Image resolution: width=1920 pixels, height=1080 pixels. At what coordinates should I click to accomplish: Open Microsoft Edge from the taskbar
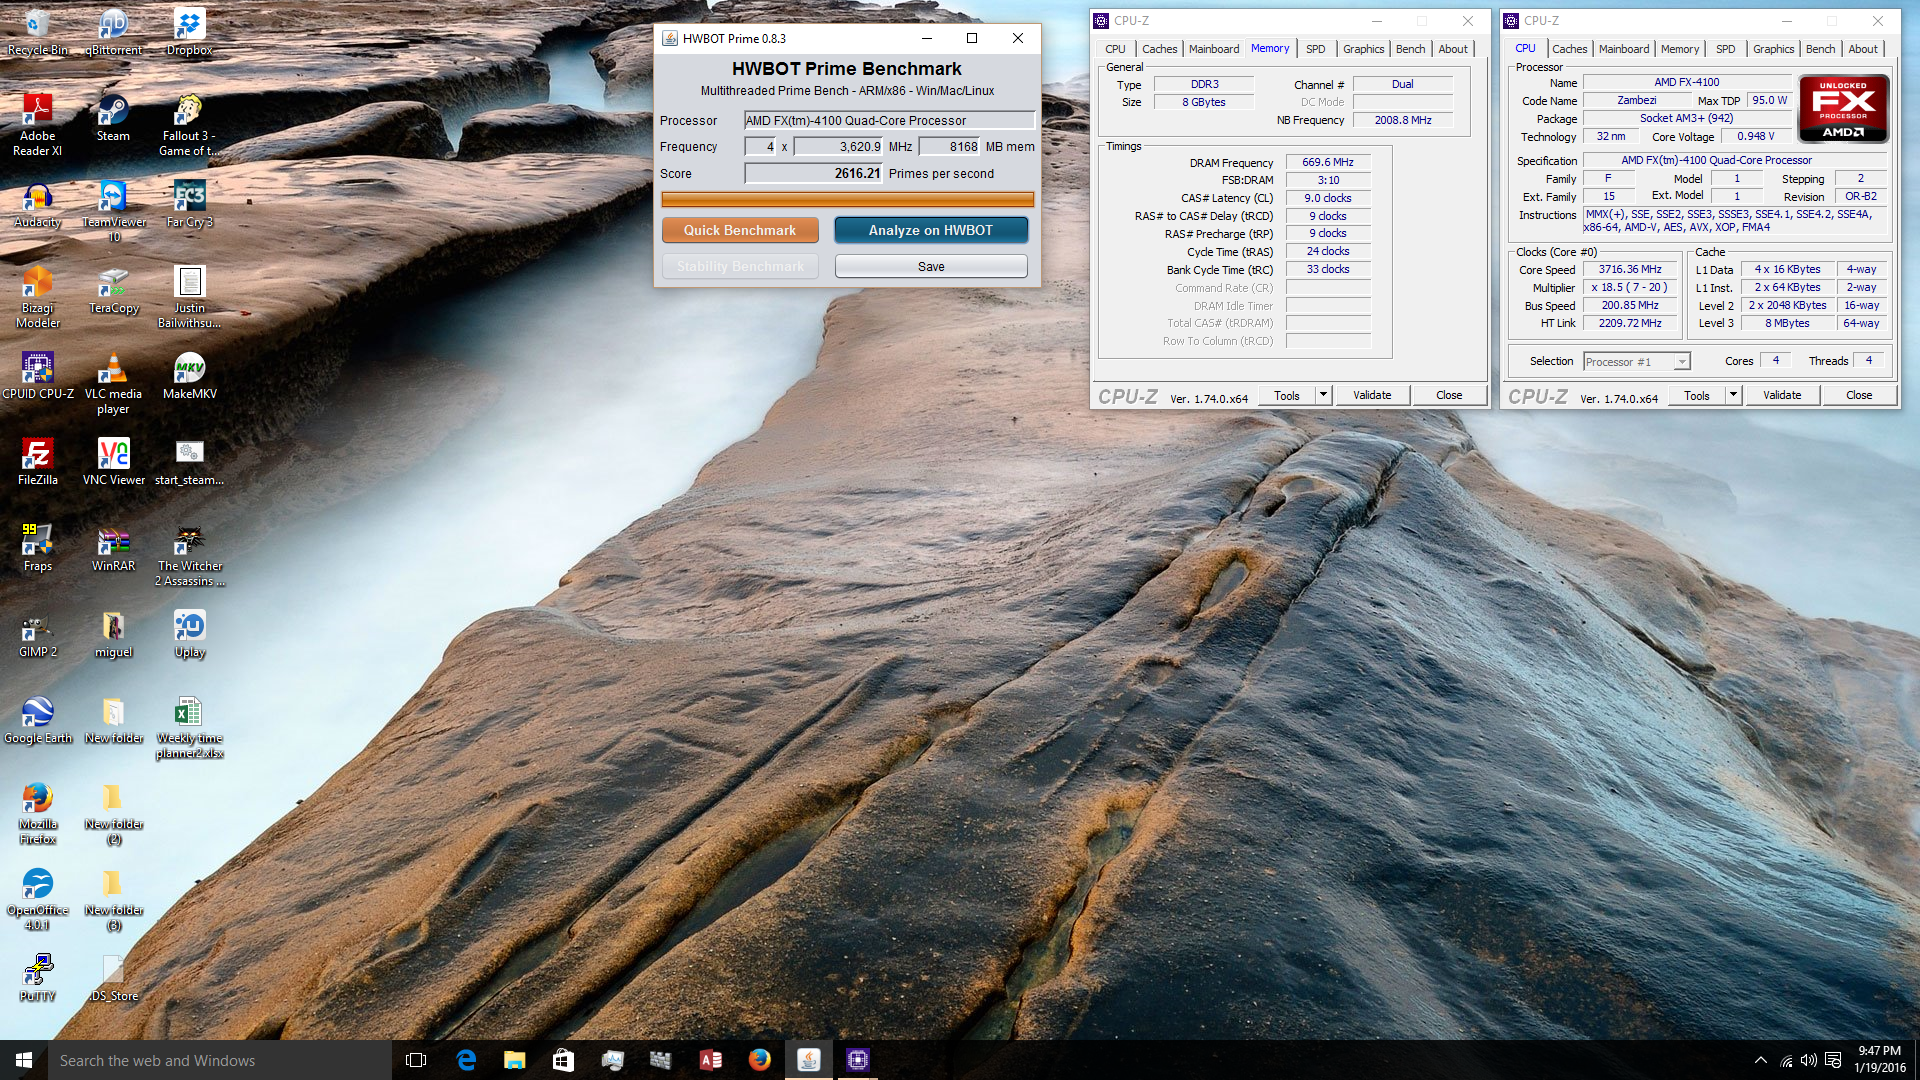coord(466,1060)
